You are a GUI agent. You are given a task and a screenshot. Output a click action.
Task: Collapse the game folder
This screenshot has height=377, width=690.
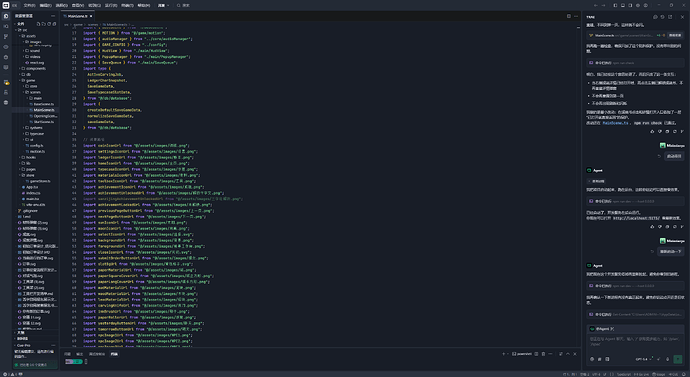pyautogui.click(x=35, y=80)
